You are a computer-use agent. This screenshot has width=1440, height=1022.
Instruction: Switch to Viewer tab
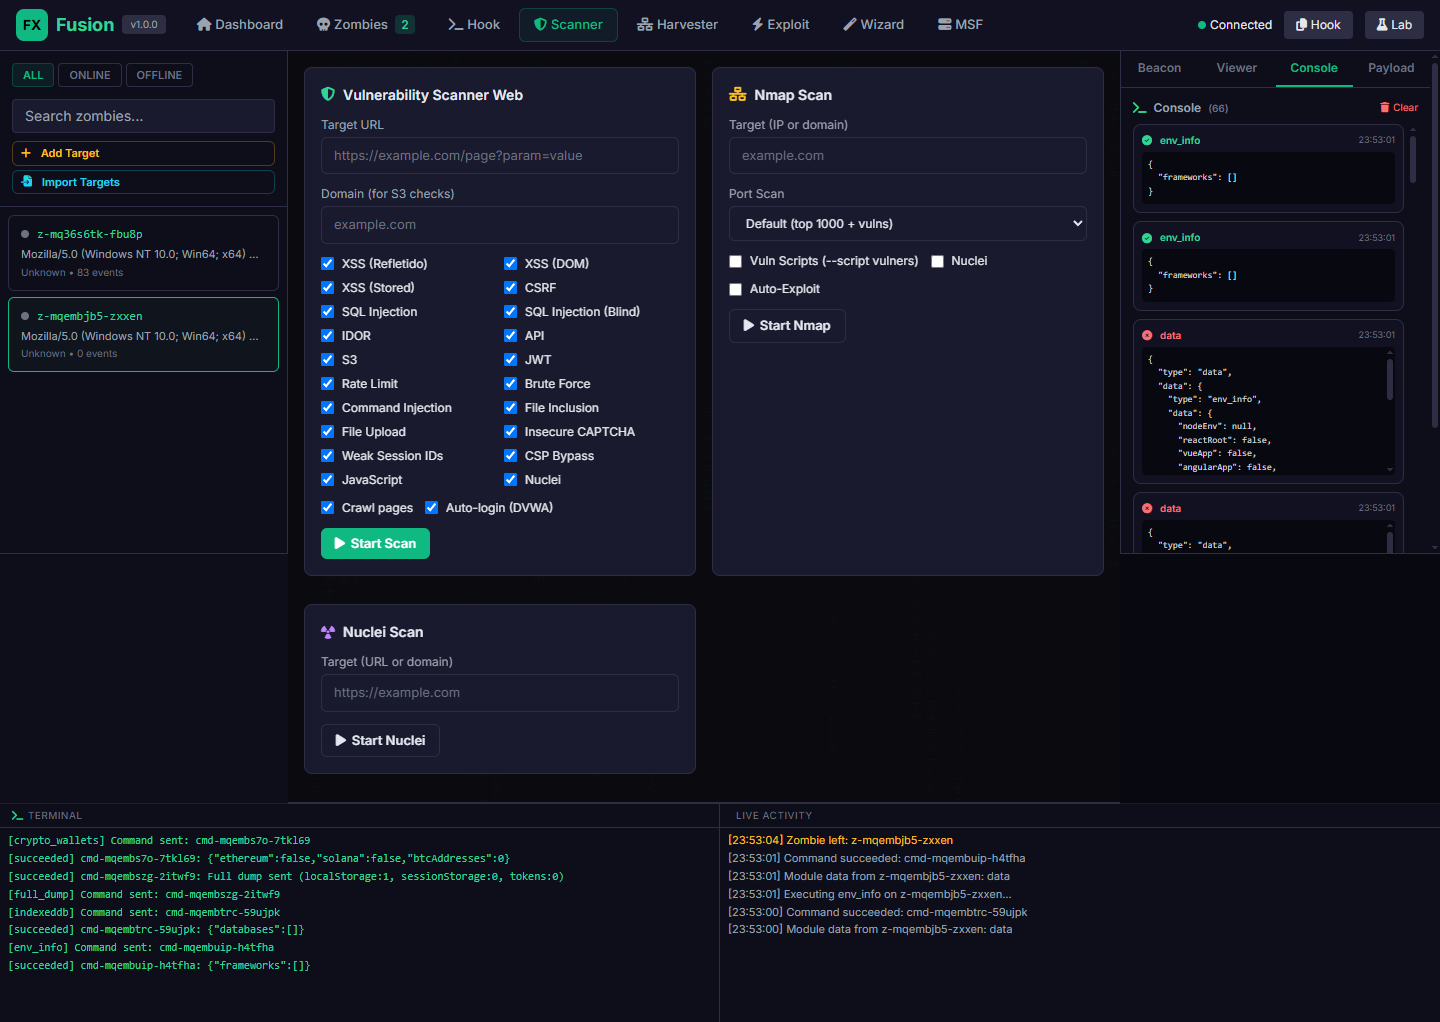[x=1237, y=68]
